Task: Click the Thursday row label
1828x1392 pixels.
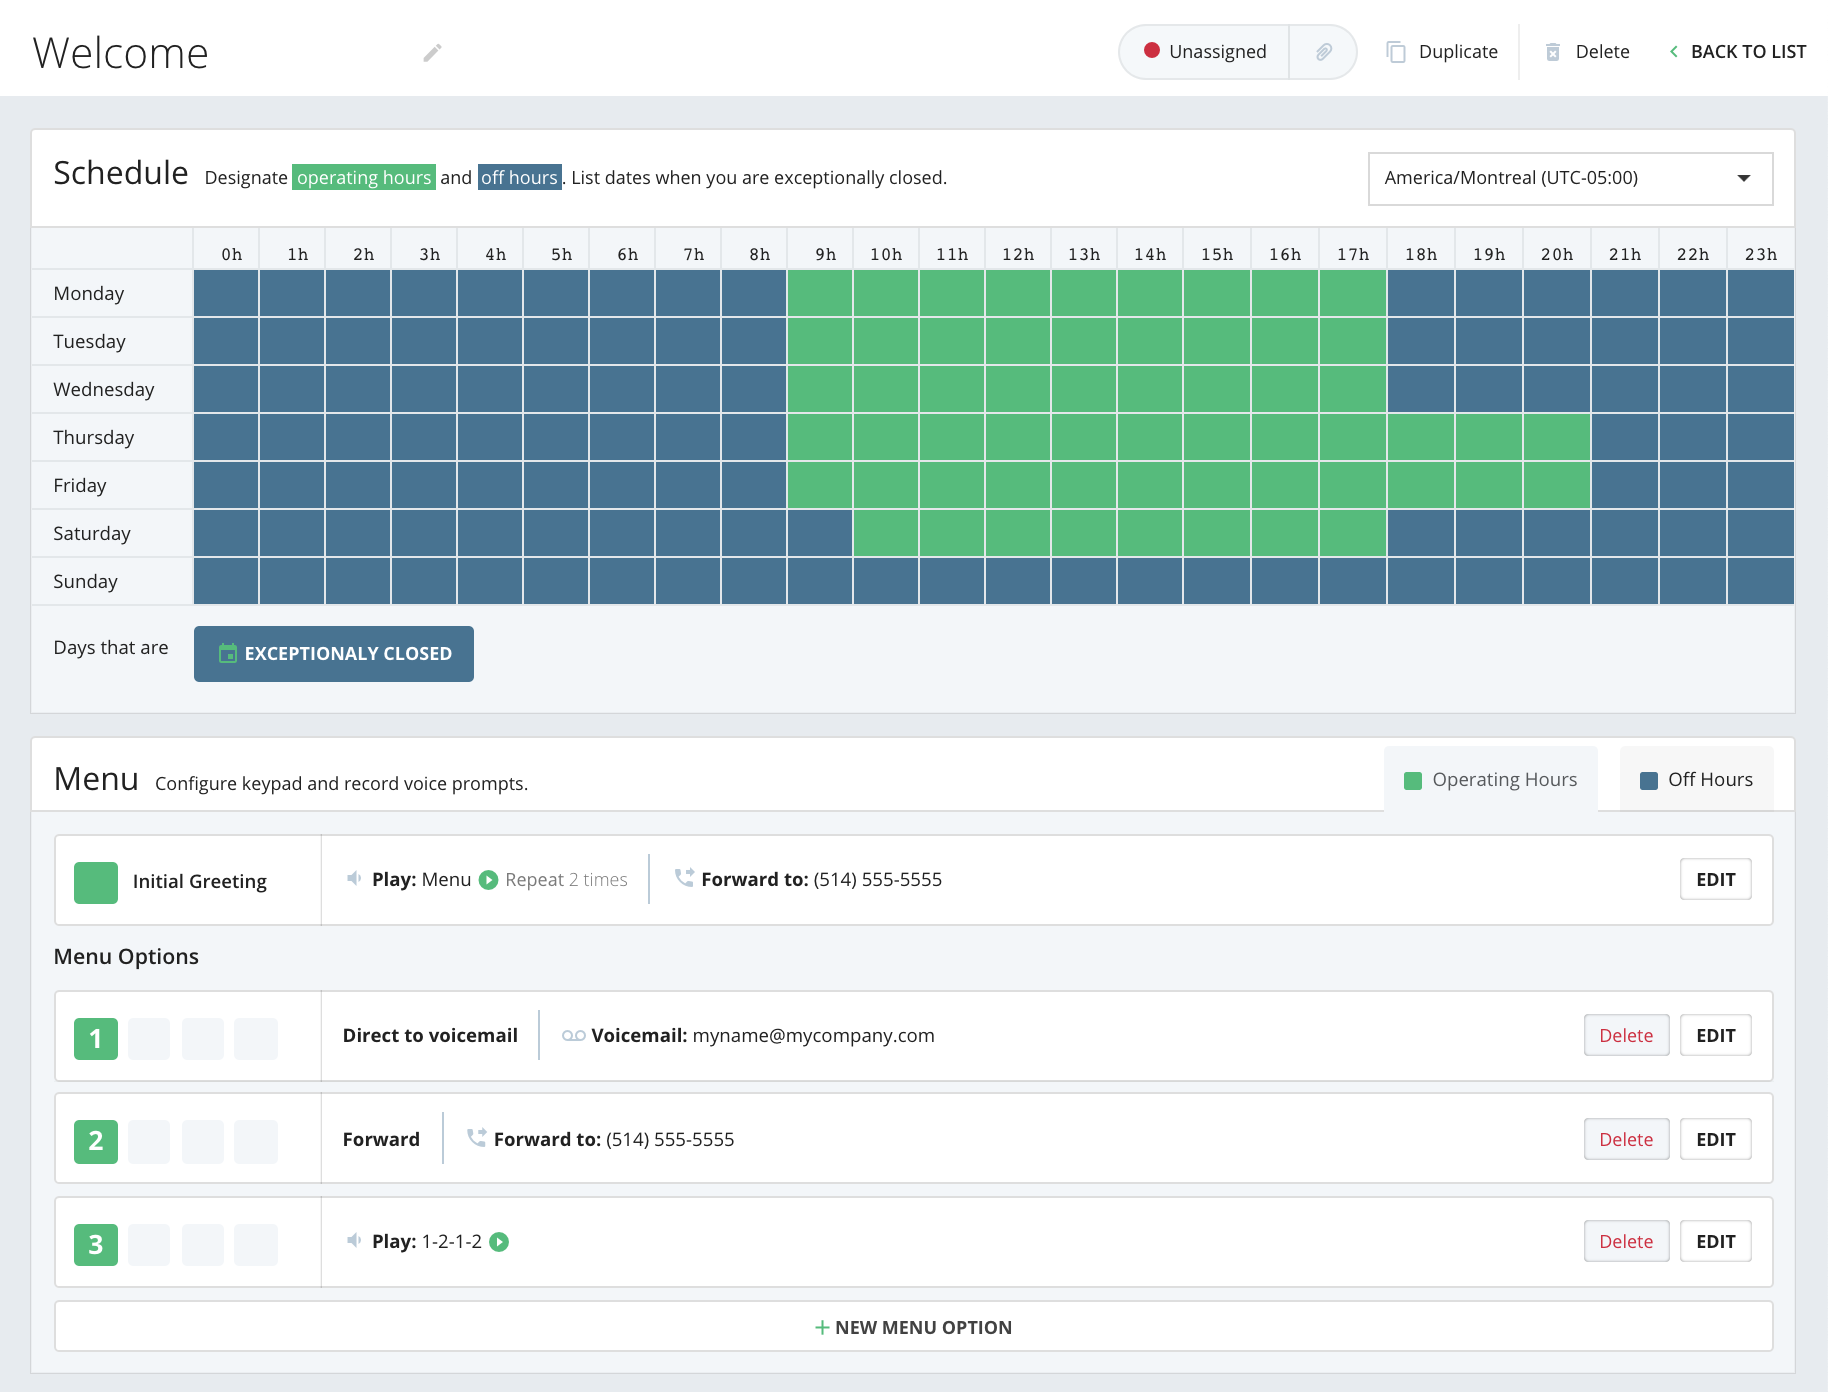Action: pos(94,437)
